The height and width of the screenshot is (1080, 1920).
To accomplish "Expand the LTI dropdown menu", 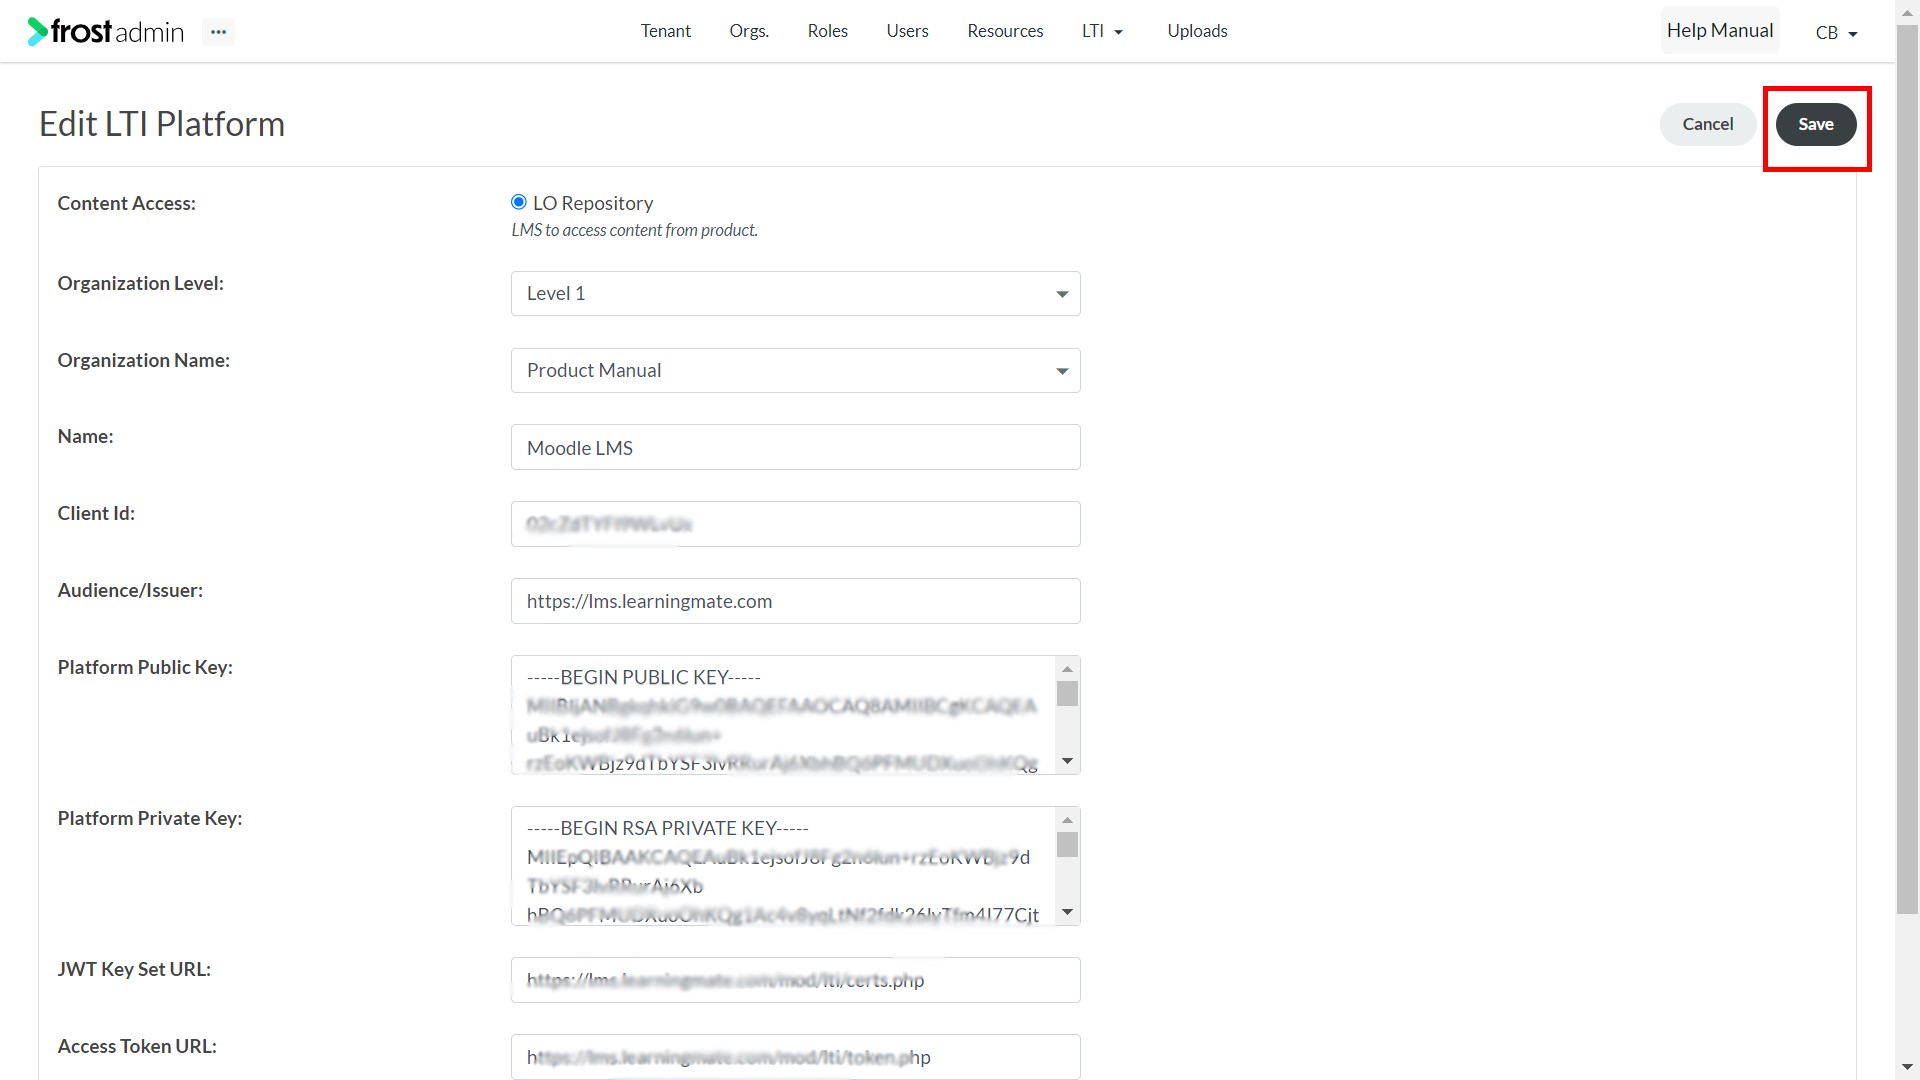I will point(1102,31).
